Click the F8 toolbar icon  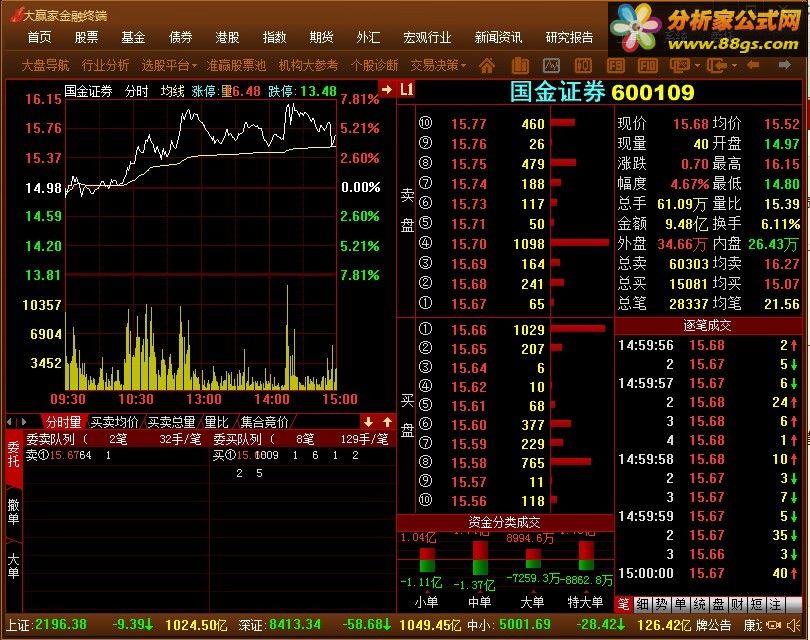[615, 66]
